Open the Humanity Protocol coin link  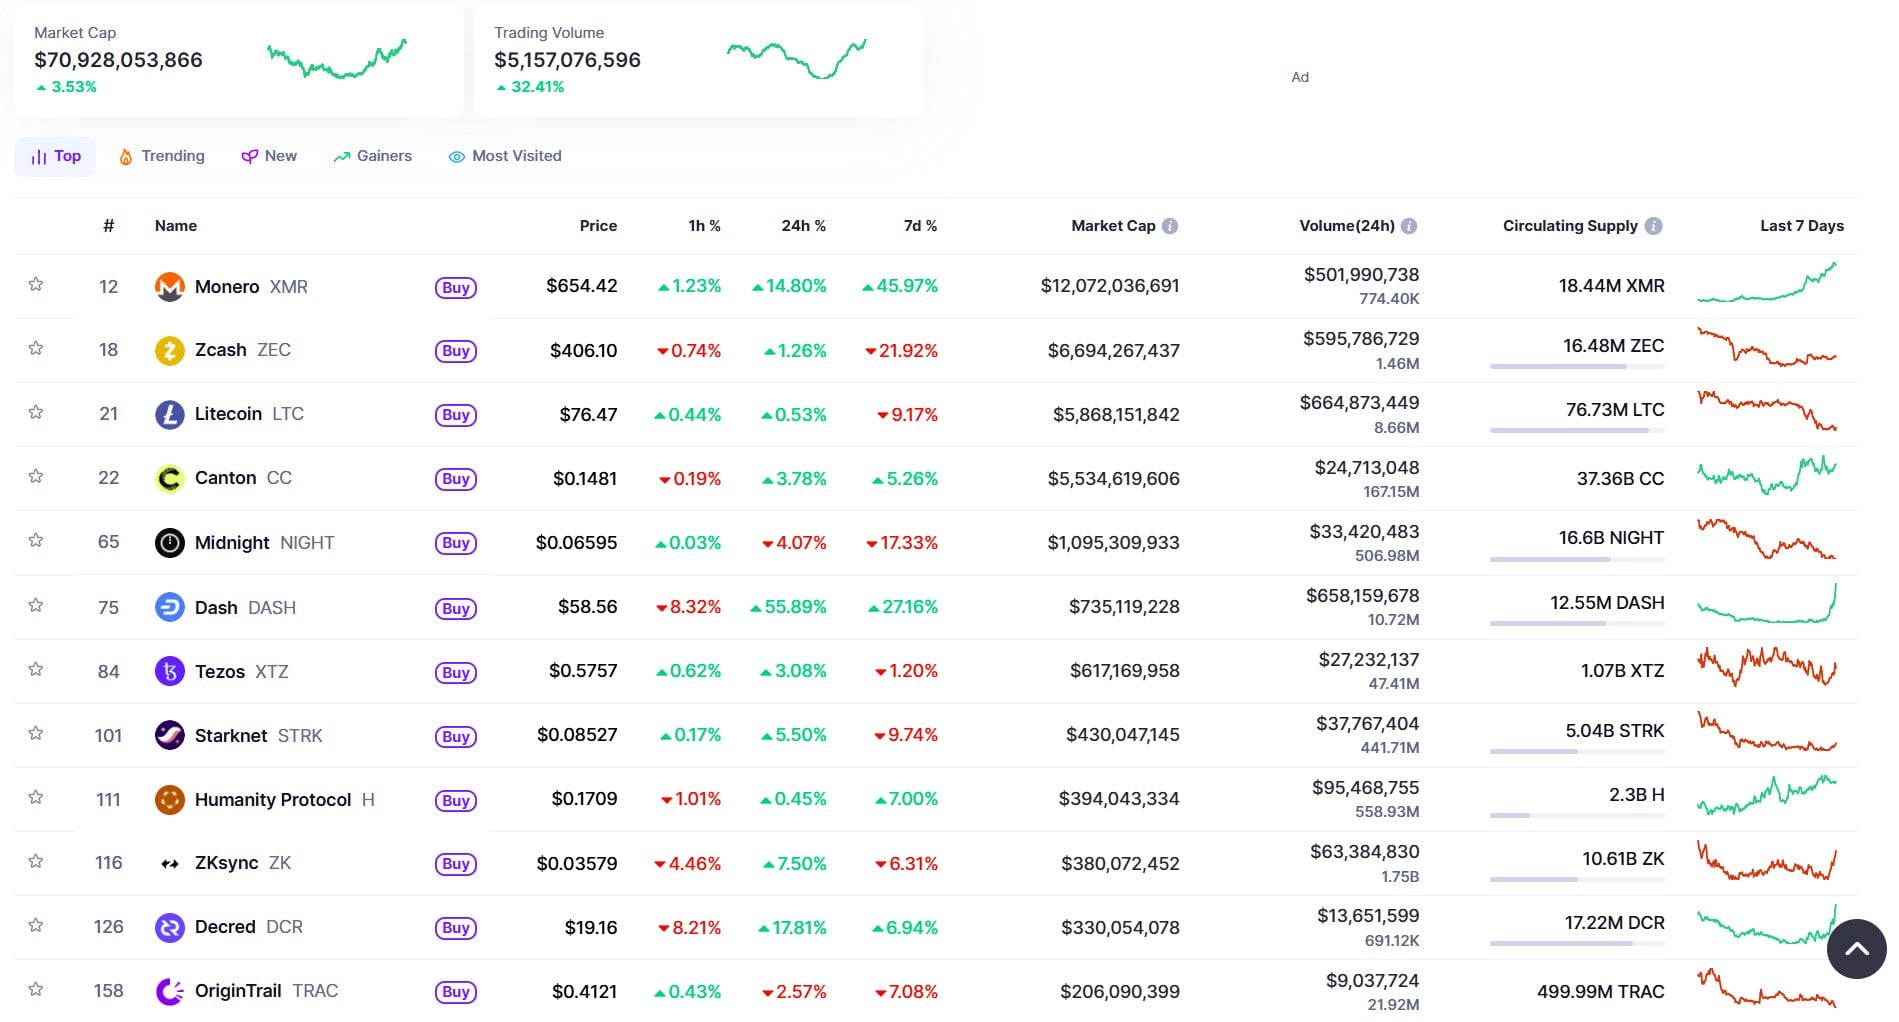click(x=272, y=799)
